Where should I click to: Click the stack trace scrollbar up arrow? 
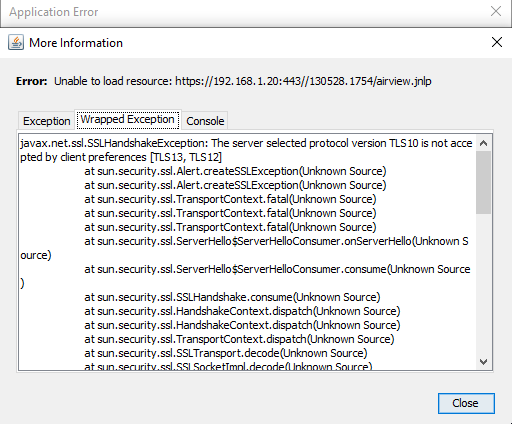click(483, 144)
